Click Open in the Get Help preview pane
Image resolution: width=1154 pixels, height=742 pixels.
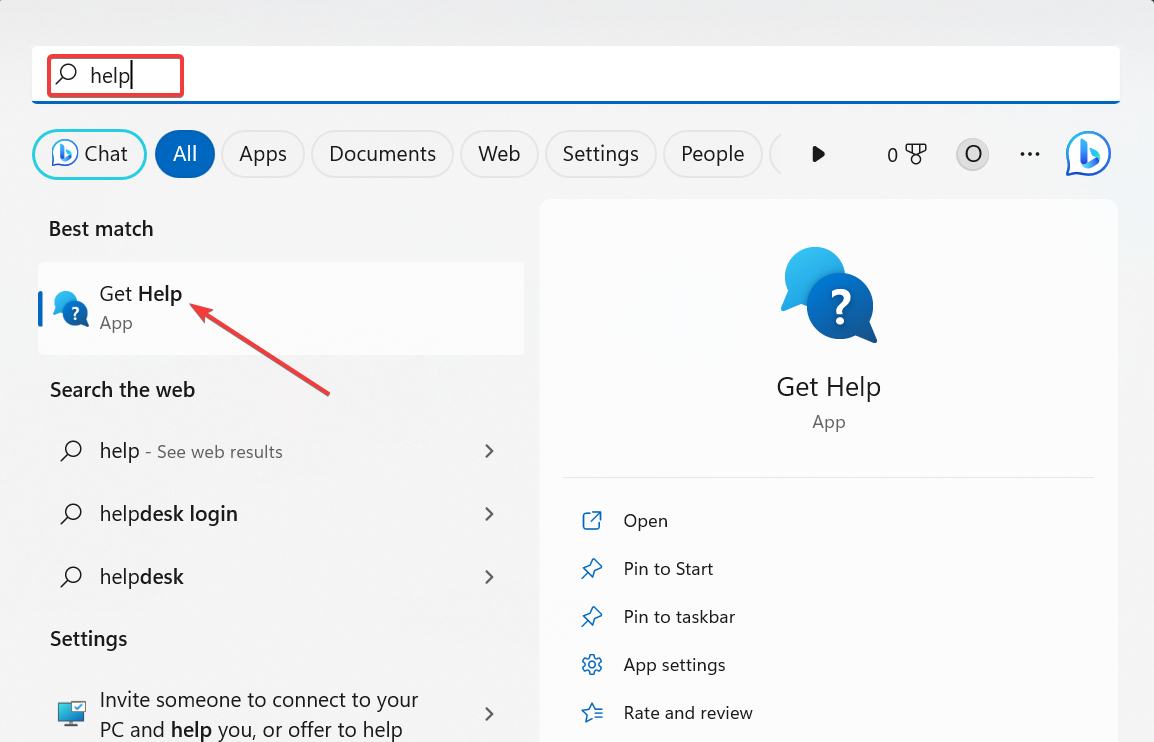[x=645, y=520]
